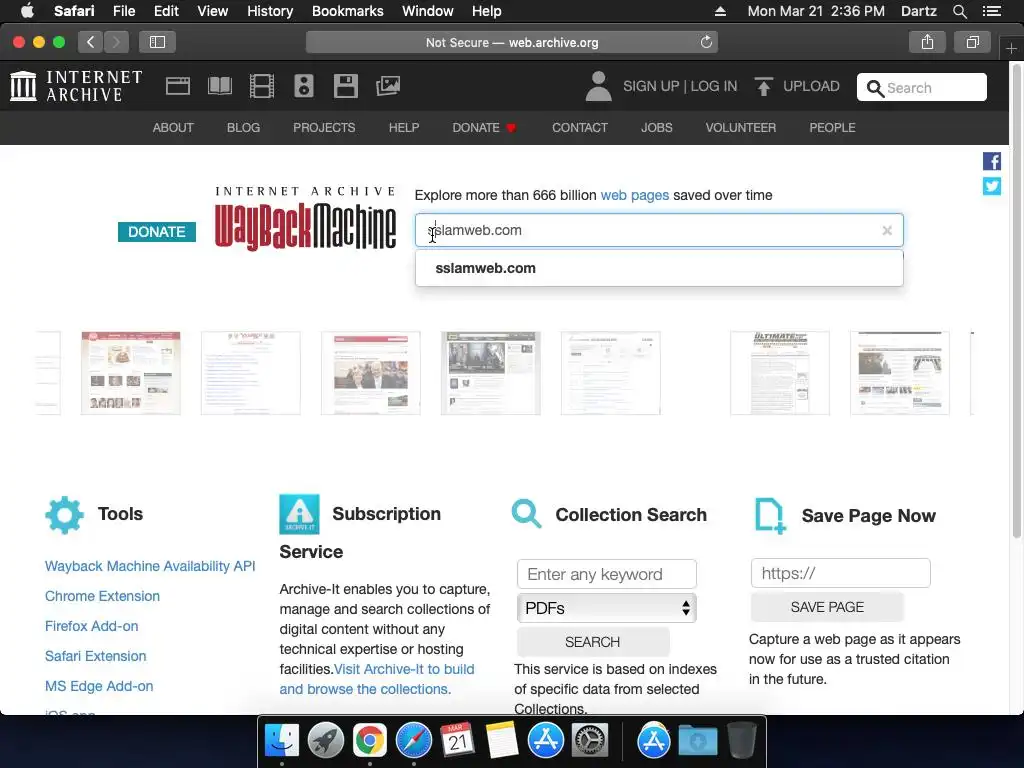Click the eject icon in menu bar
Viewport: 1024px width, 768px height.
point(720,11)
